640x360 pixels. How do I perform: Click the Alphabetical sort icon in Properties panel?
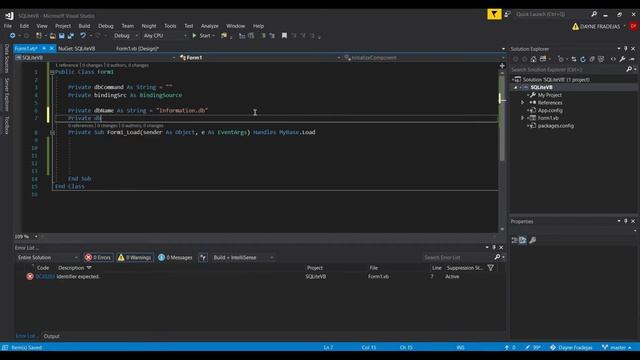(x=523, y=240)
